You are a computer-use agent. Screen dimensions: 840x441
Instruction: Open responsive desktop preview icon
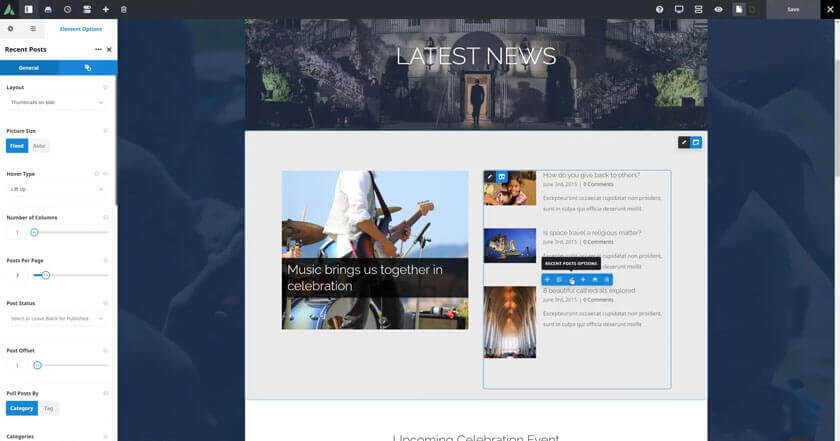click(x=679, y=9)
